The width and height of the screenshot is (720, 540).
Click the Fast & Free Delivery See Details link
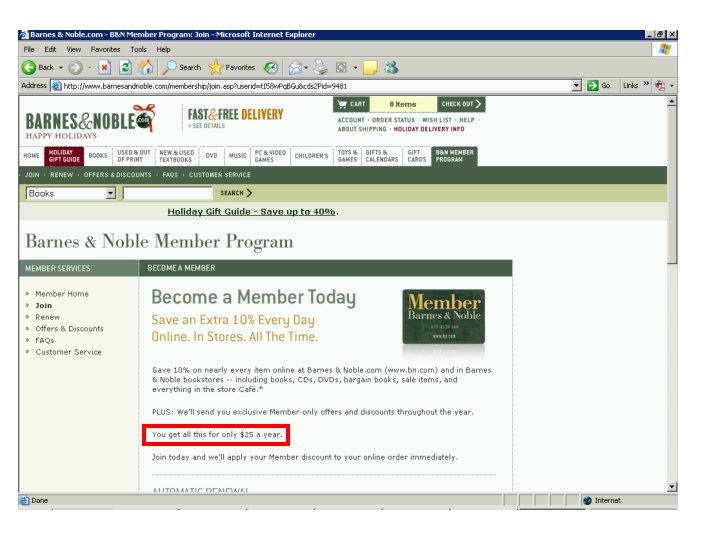pos(208,126)
